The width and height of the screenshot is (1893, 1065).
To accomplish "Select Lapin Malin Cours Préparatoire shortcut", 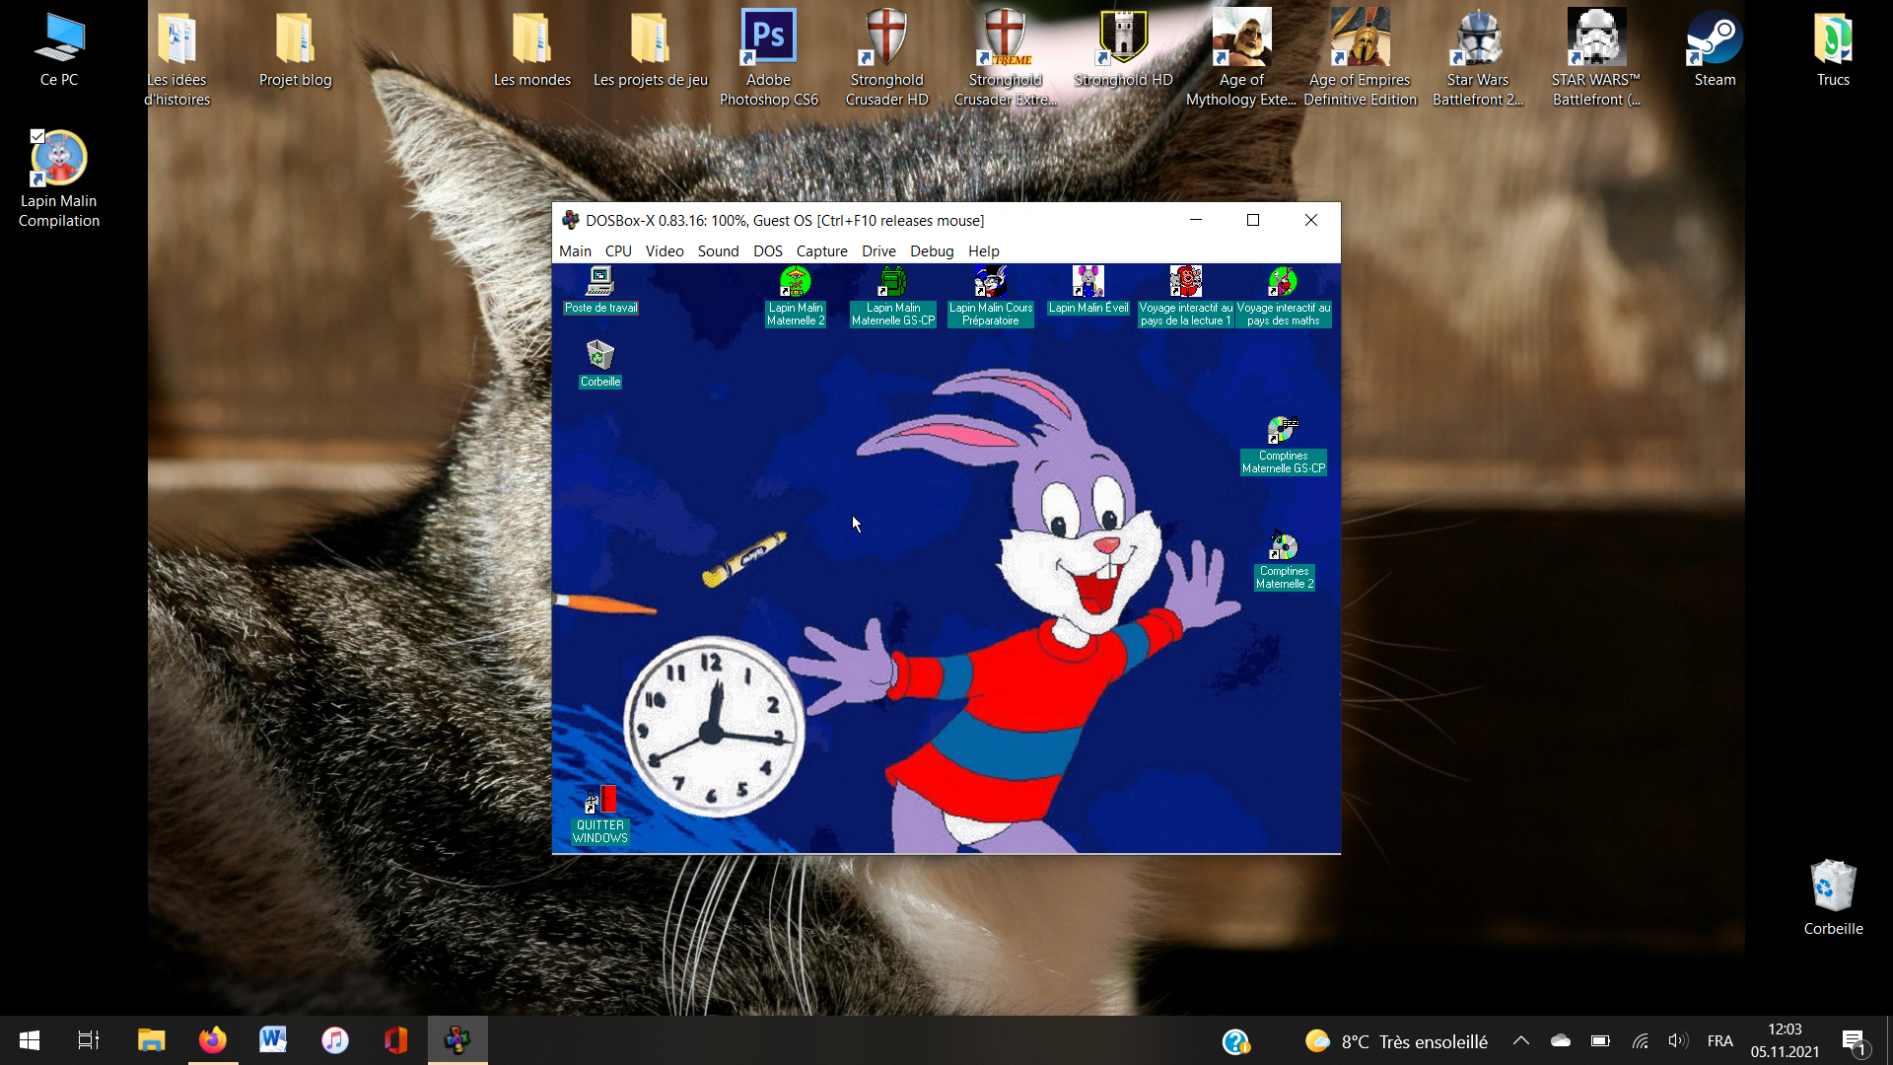I will [x=991, y=297].
